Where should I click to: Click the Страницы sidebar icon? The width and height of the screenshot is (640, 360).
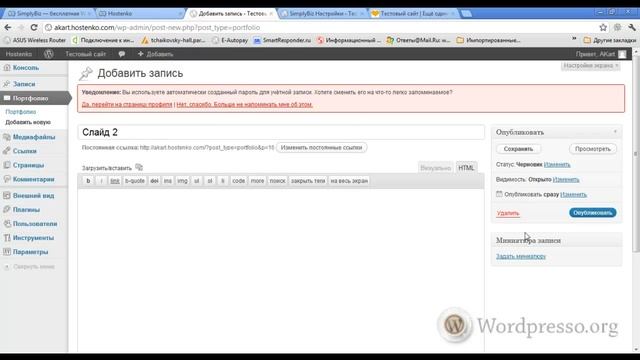(7, 165)
